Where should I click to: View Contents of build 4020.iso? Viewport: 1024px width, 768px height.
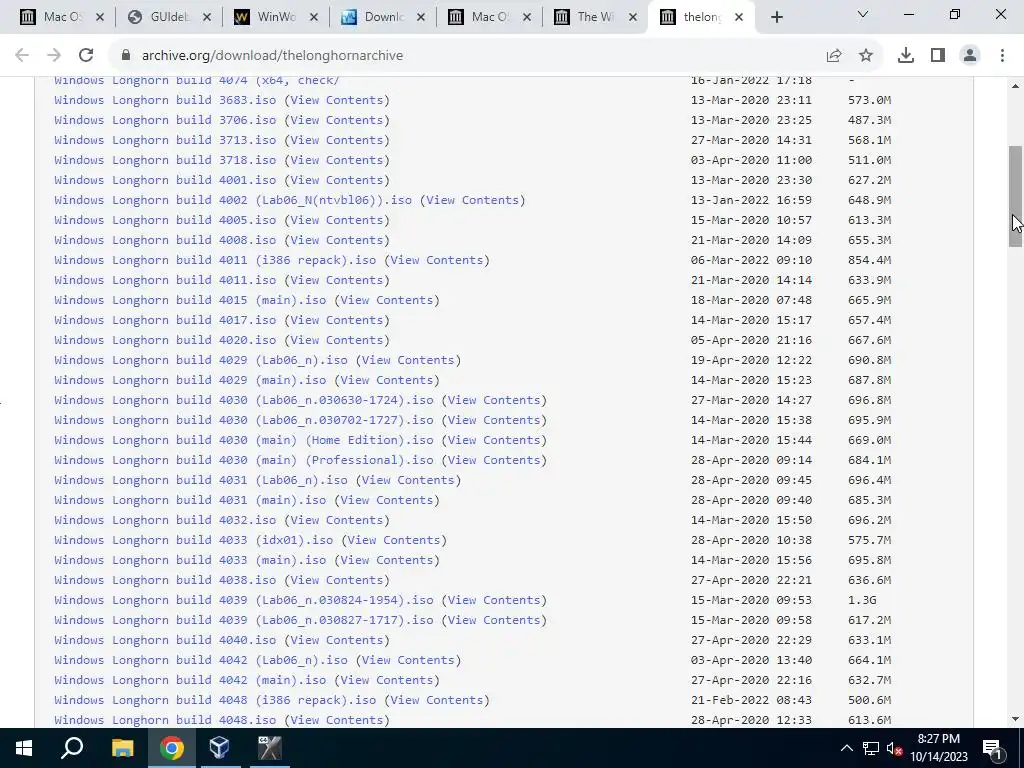337,340
